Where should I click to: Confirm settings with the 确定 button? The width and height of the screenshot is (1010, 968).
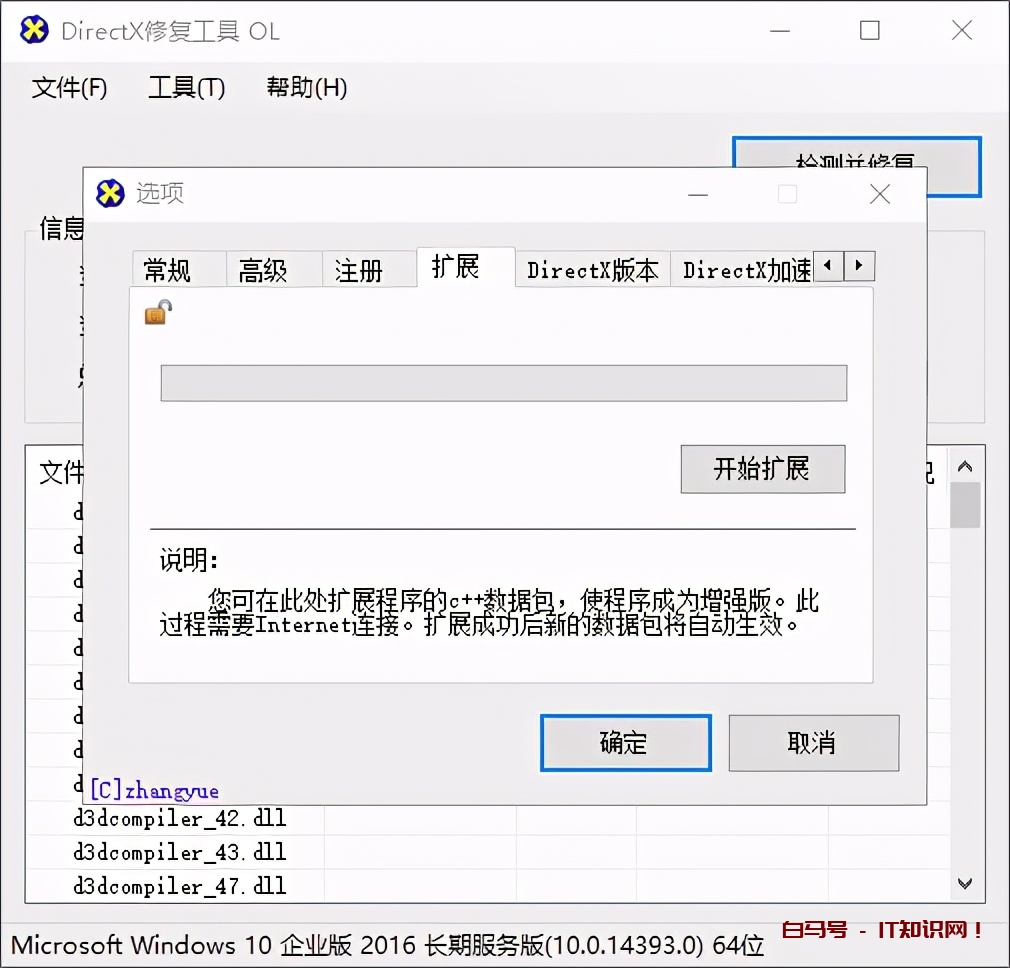[625, 743]
